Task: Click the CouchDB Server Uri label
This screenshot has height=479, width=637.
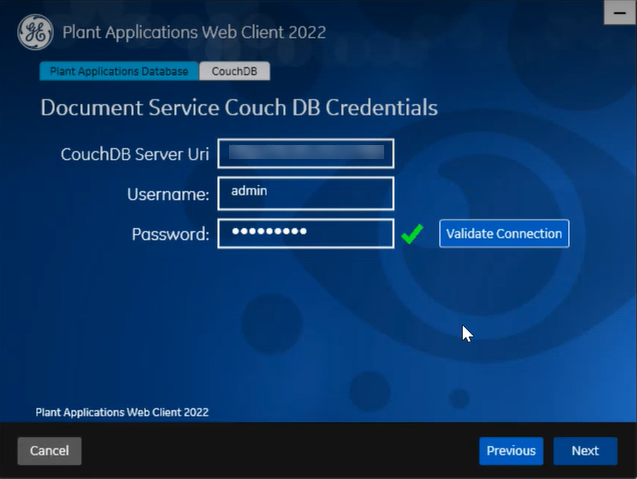Action: tap(135, 154)
